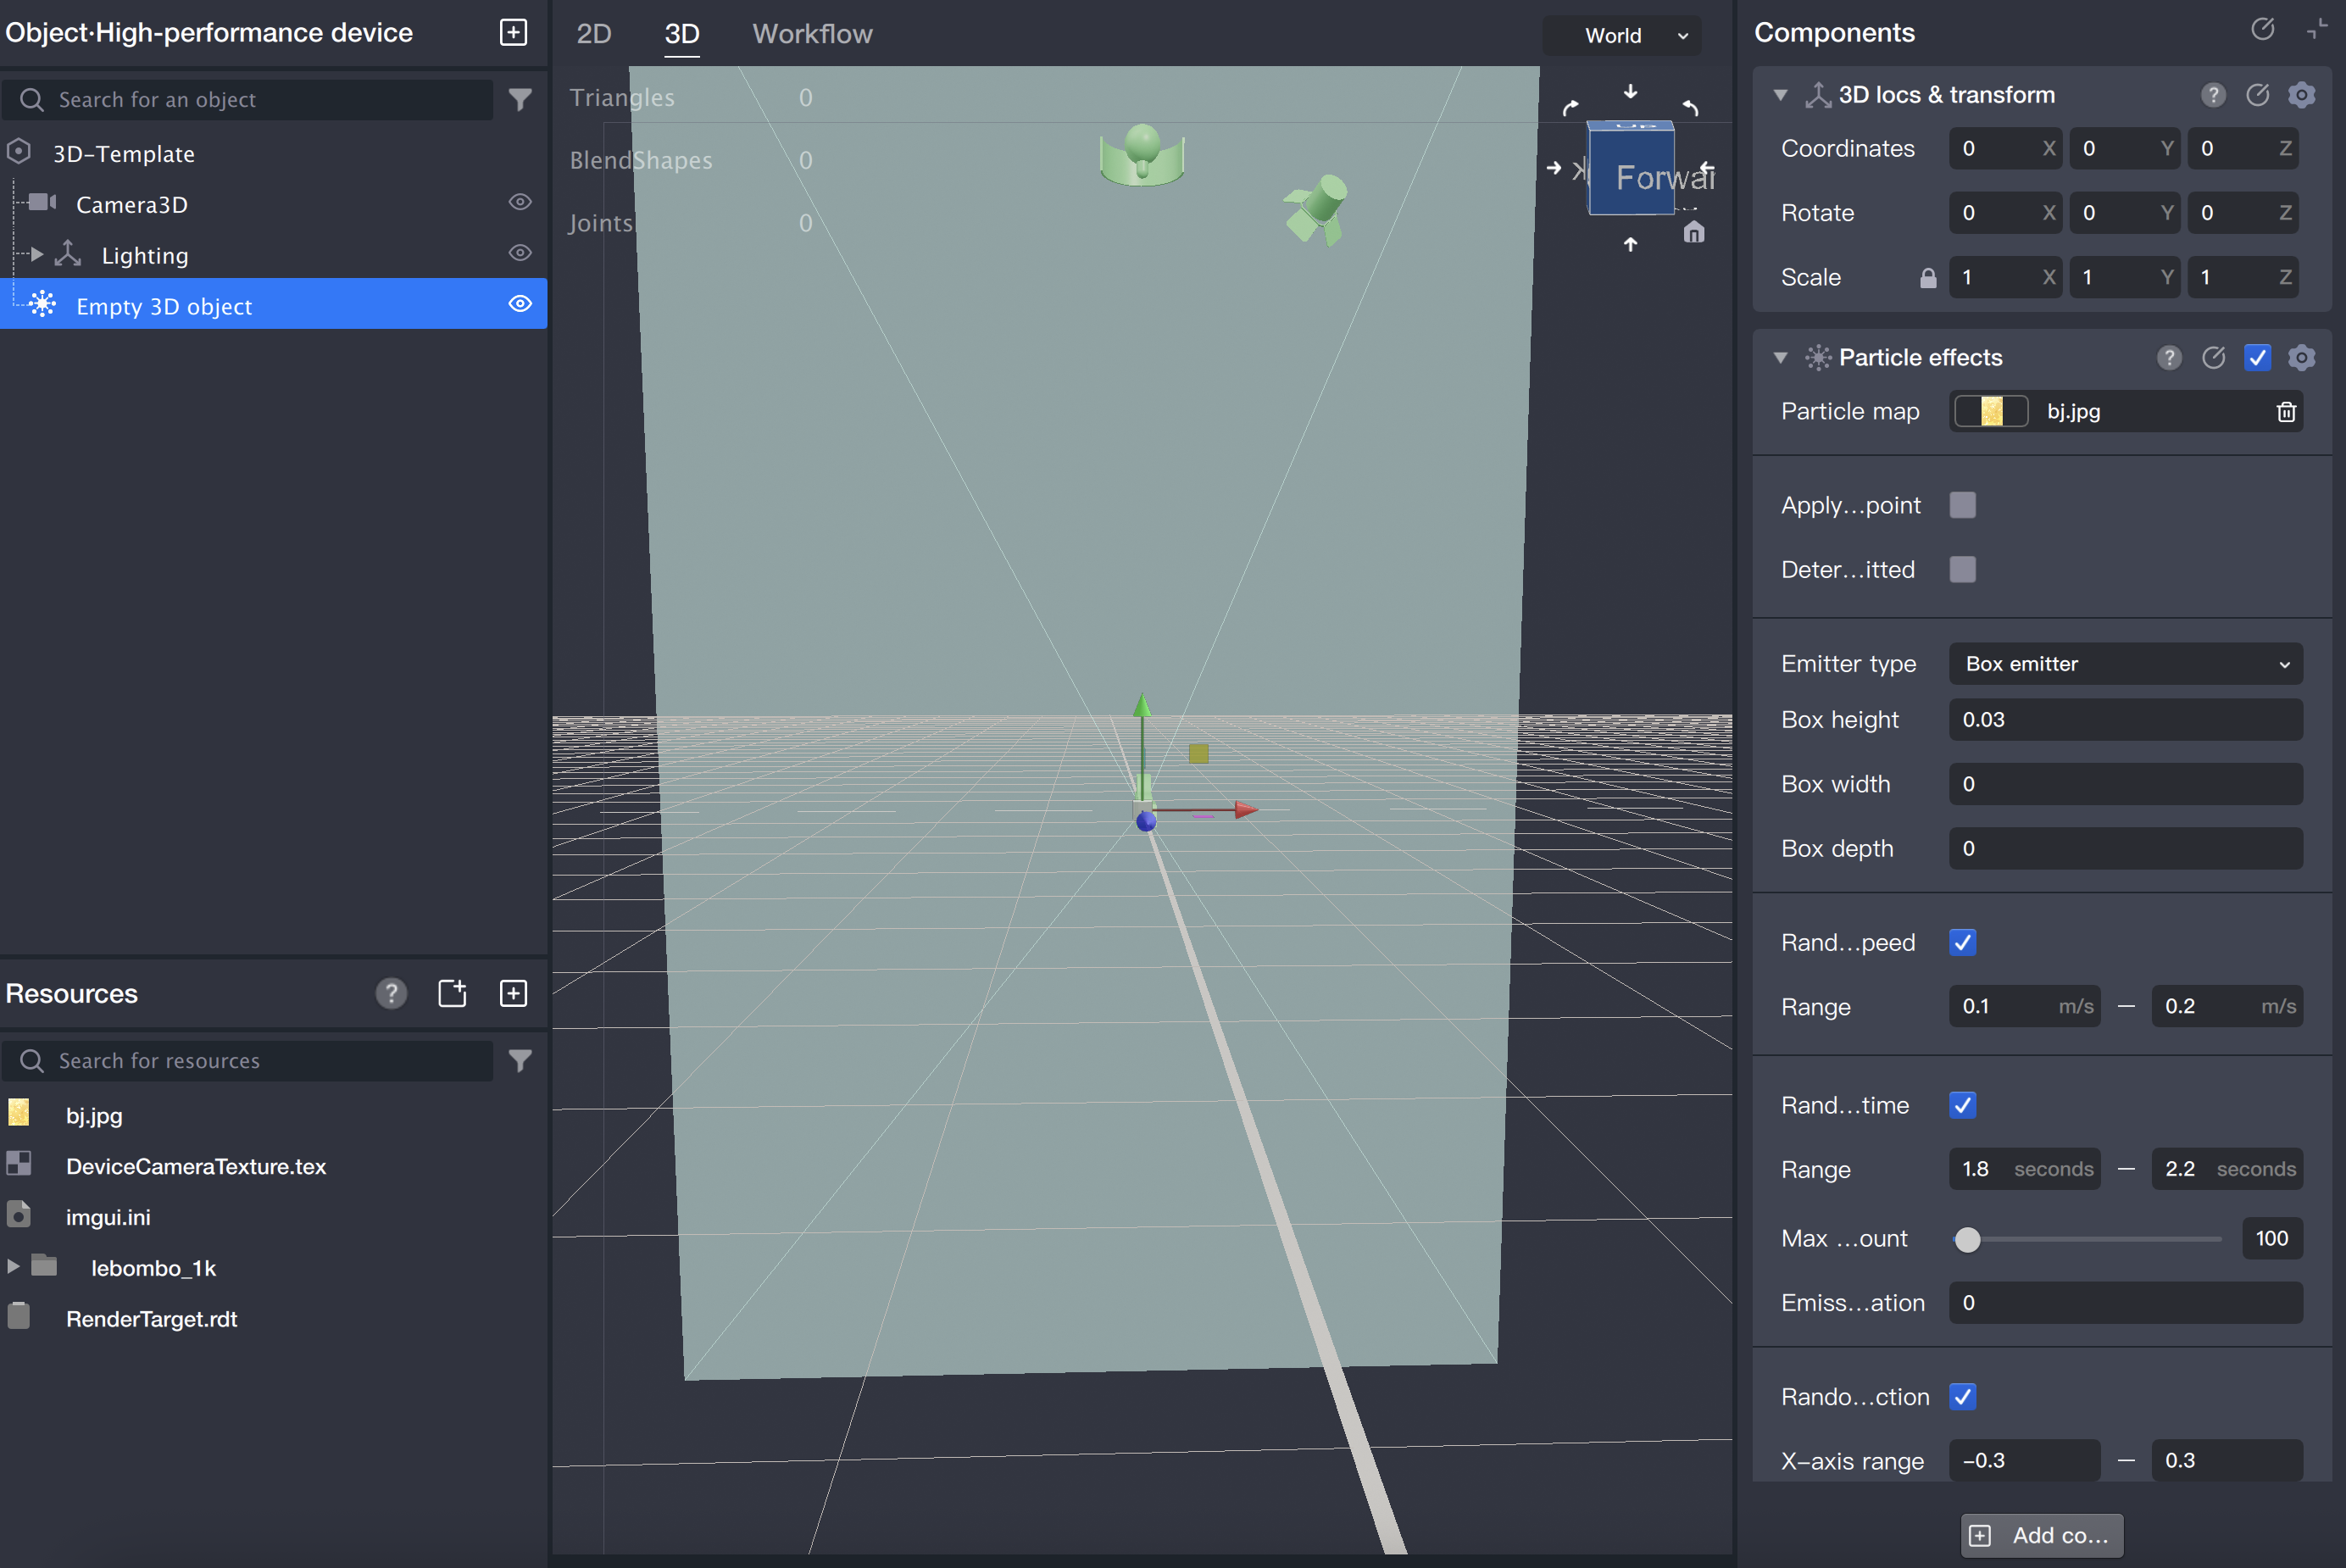Click the Box height input field
The image size is (2346, 1568).
click(x=2125, y=720)
